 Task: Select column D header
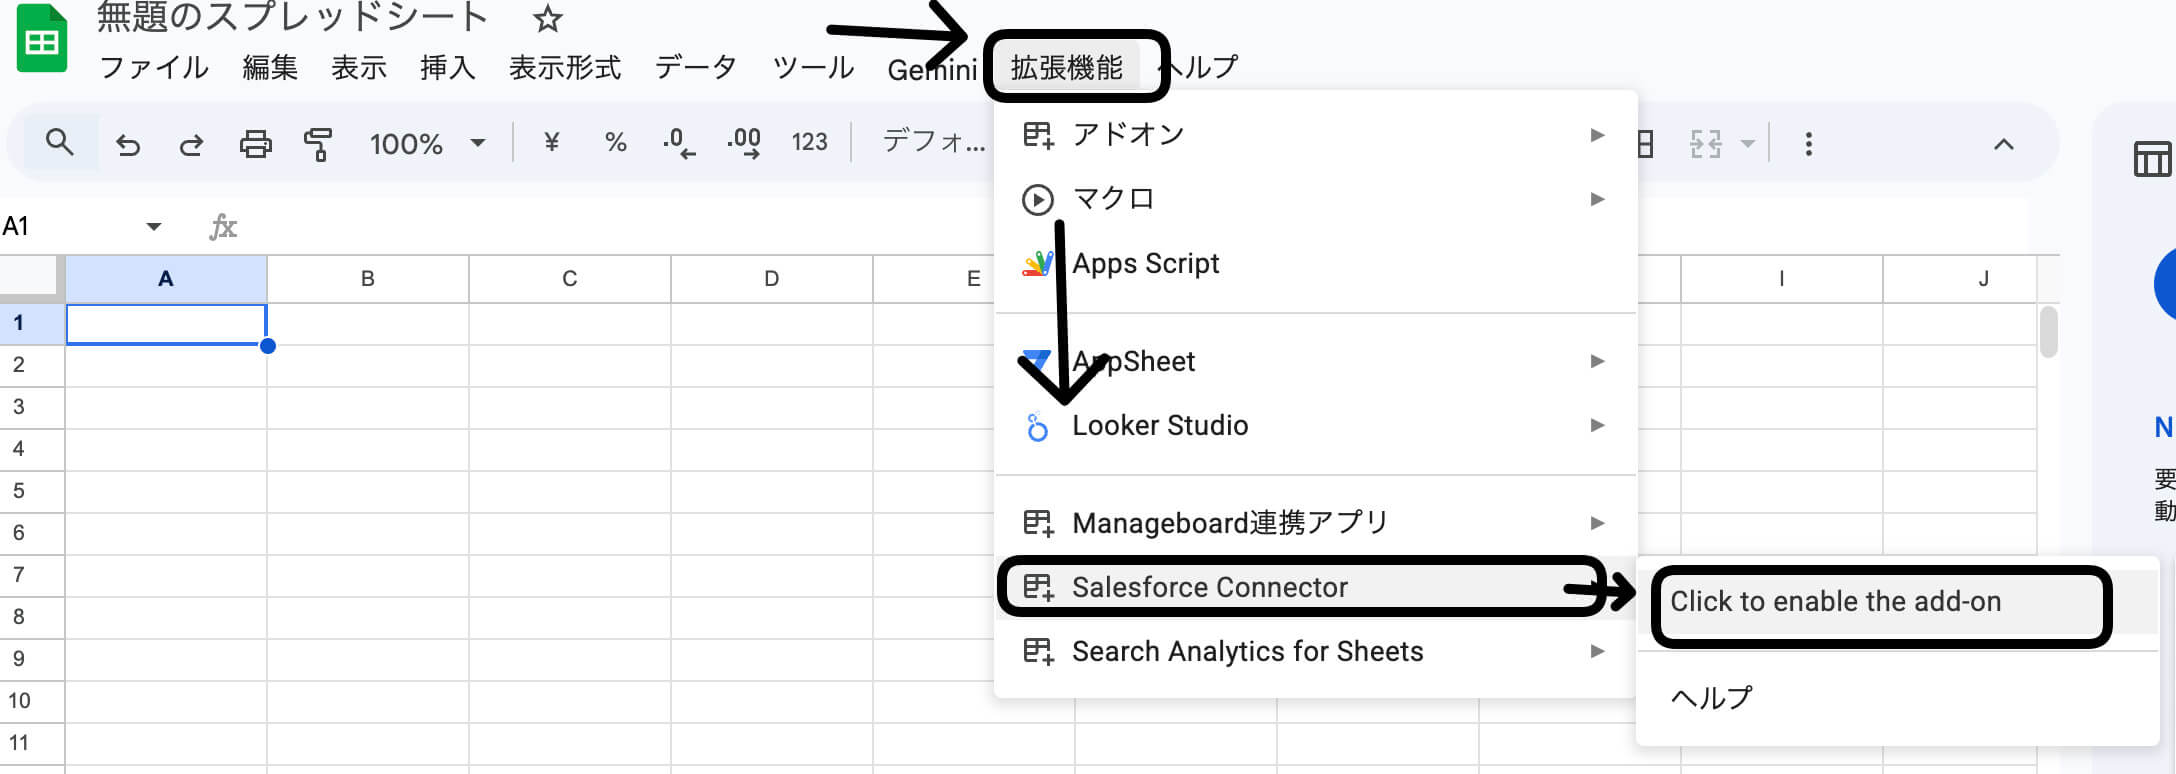pos(772,279)
